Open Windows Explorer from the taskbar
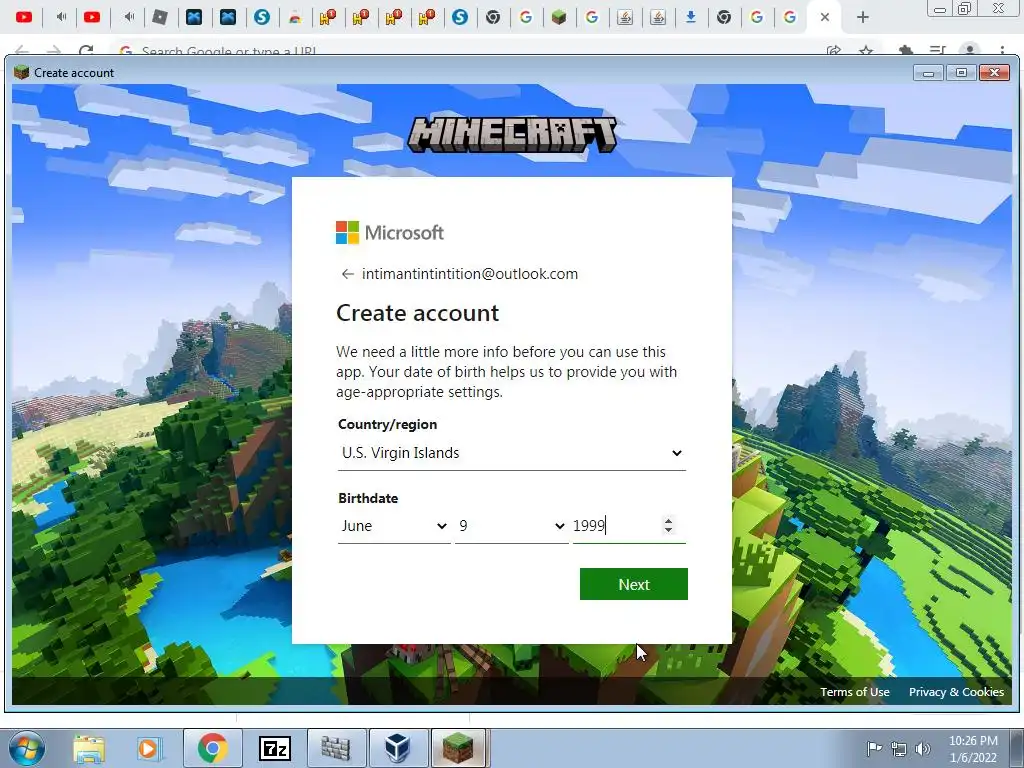This screenshot has width=1024, height=768. 89,748
